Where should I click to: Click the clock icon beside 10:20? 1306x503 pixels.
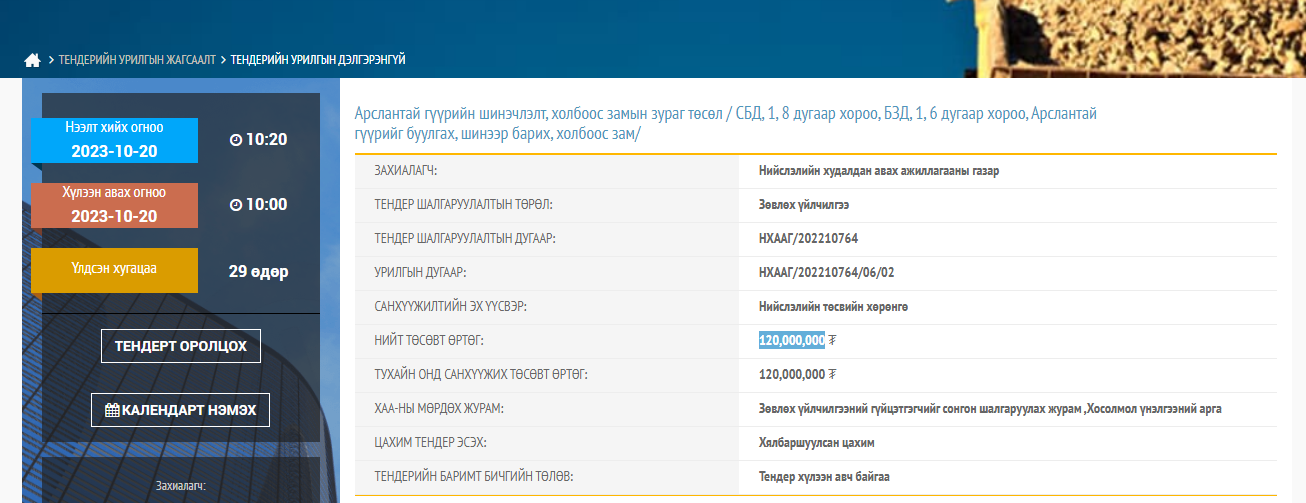[236, 139]
